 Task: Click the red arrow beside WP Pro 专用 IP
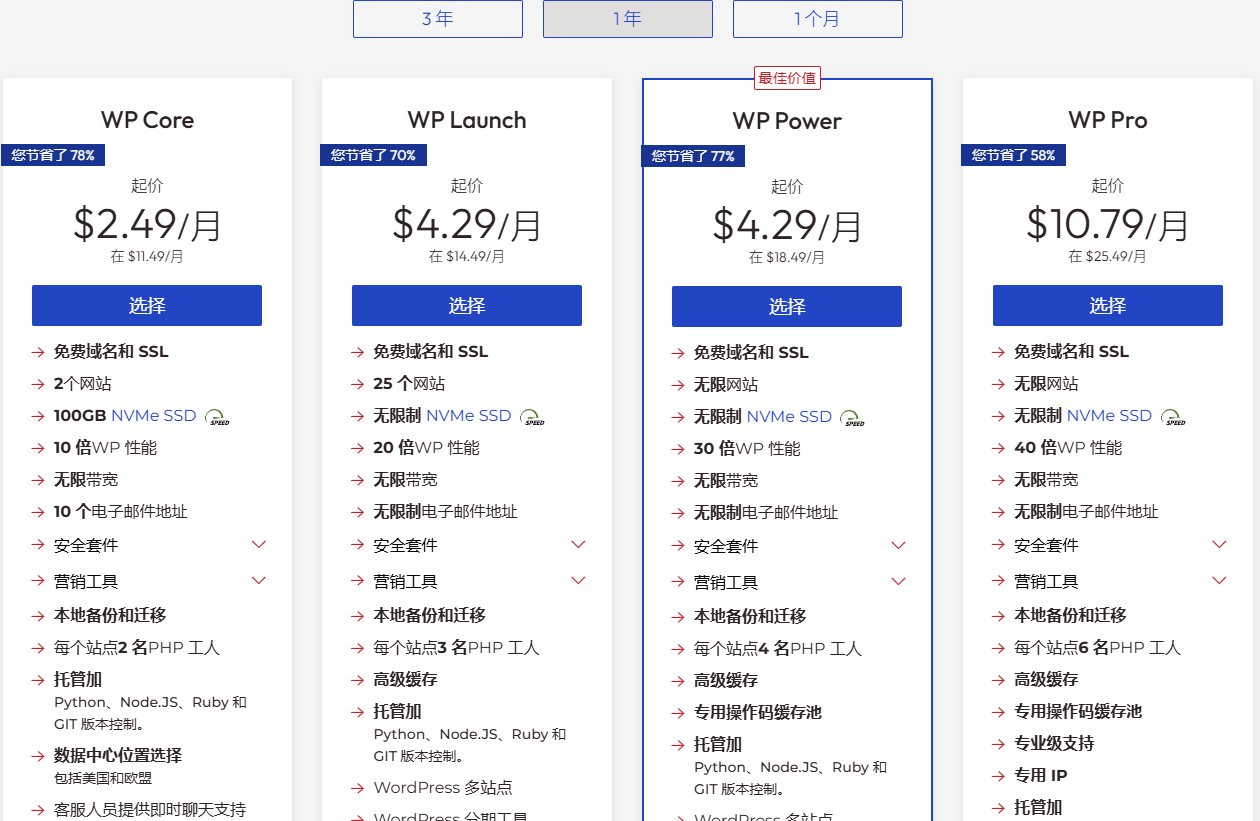(998, 775)
